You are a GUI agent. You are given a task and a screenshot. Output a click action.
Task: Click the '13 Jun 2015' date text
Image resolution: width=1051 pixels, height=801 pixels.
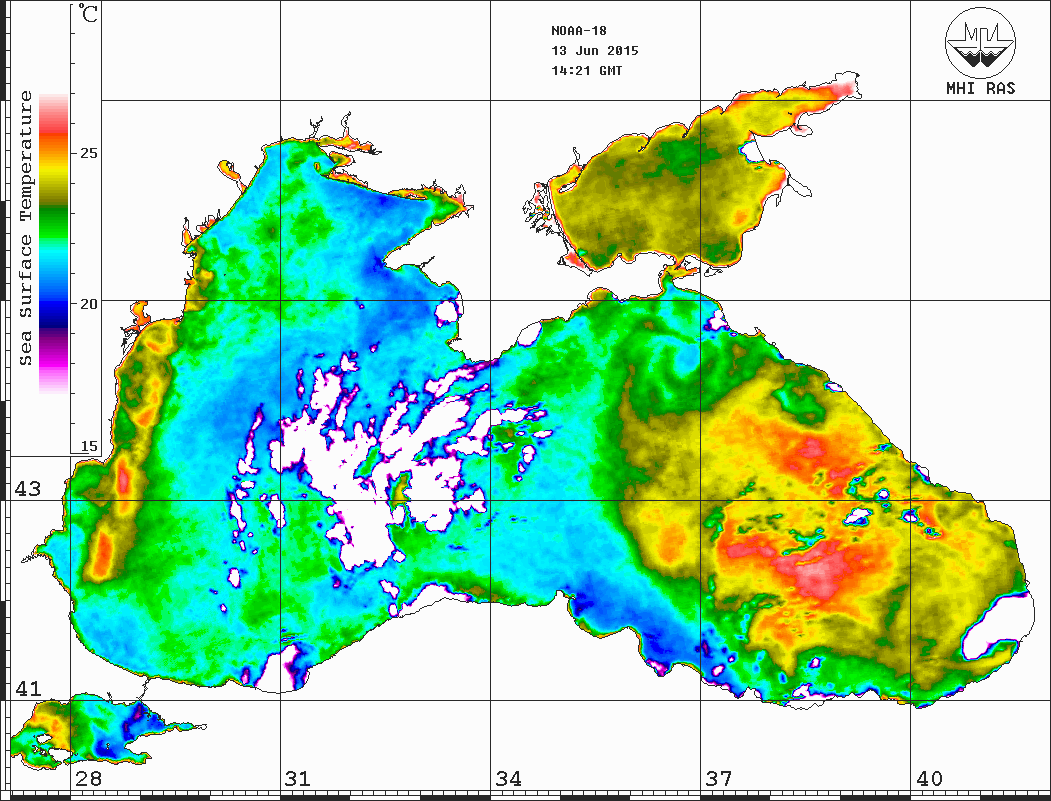coord(595,51)
